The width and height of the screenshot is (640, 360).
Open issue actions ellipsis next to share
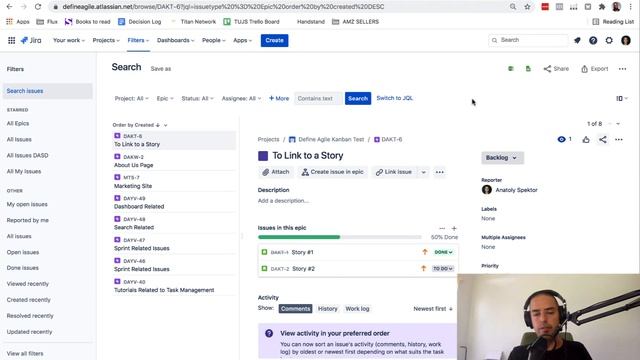619,140
